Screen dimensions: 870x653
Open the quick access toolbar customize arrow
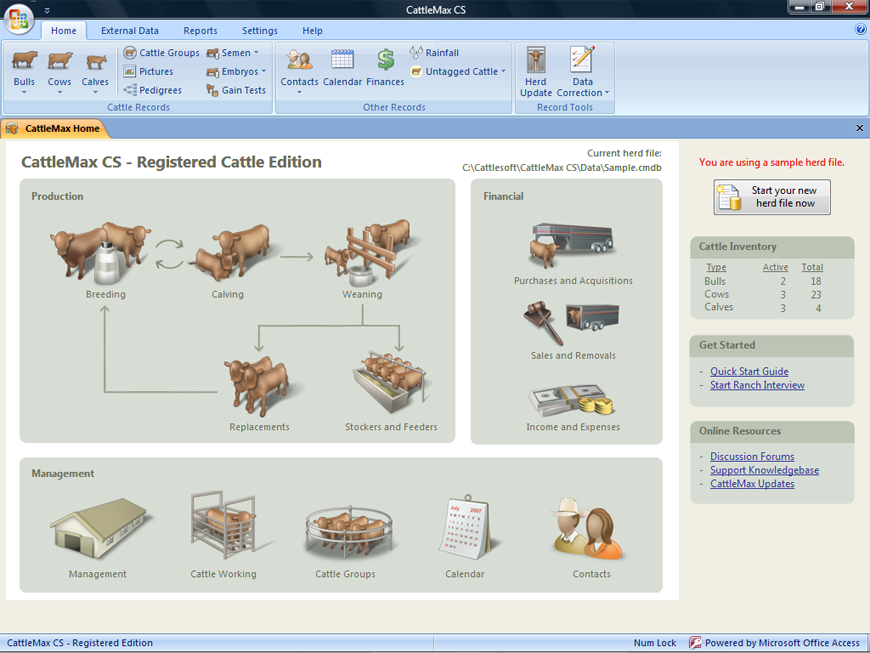[x=47, y=10]
